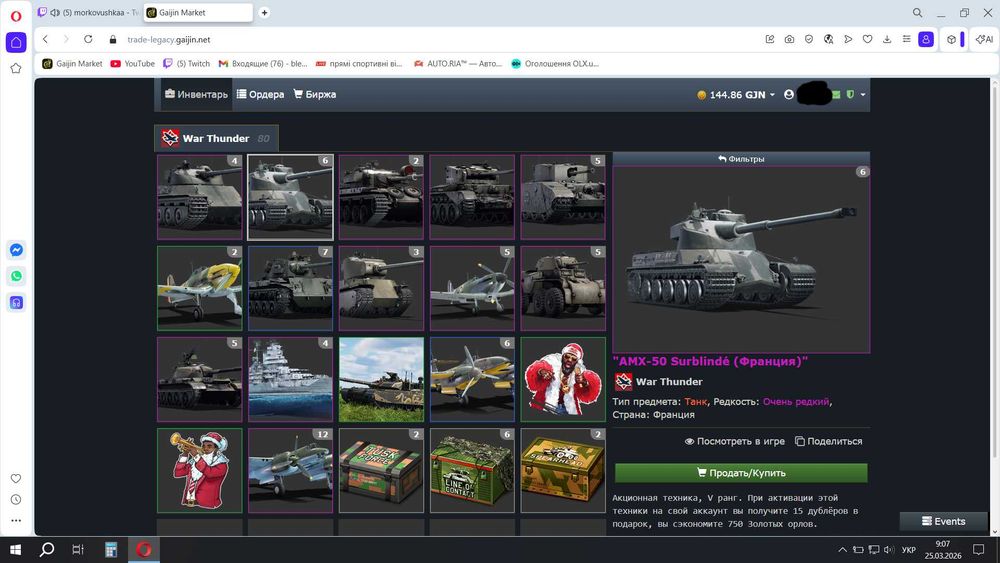1000x563 pixels.
Task: Select the Tusk Force crate thumbnail
Action: 381,471
